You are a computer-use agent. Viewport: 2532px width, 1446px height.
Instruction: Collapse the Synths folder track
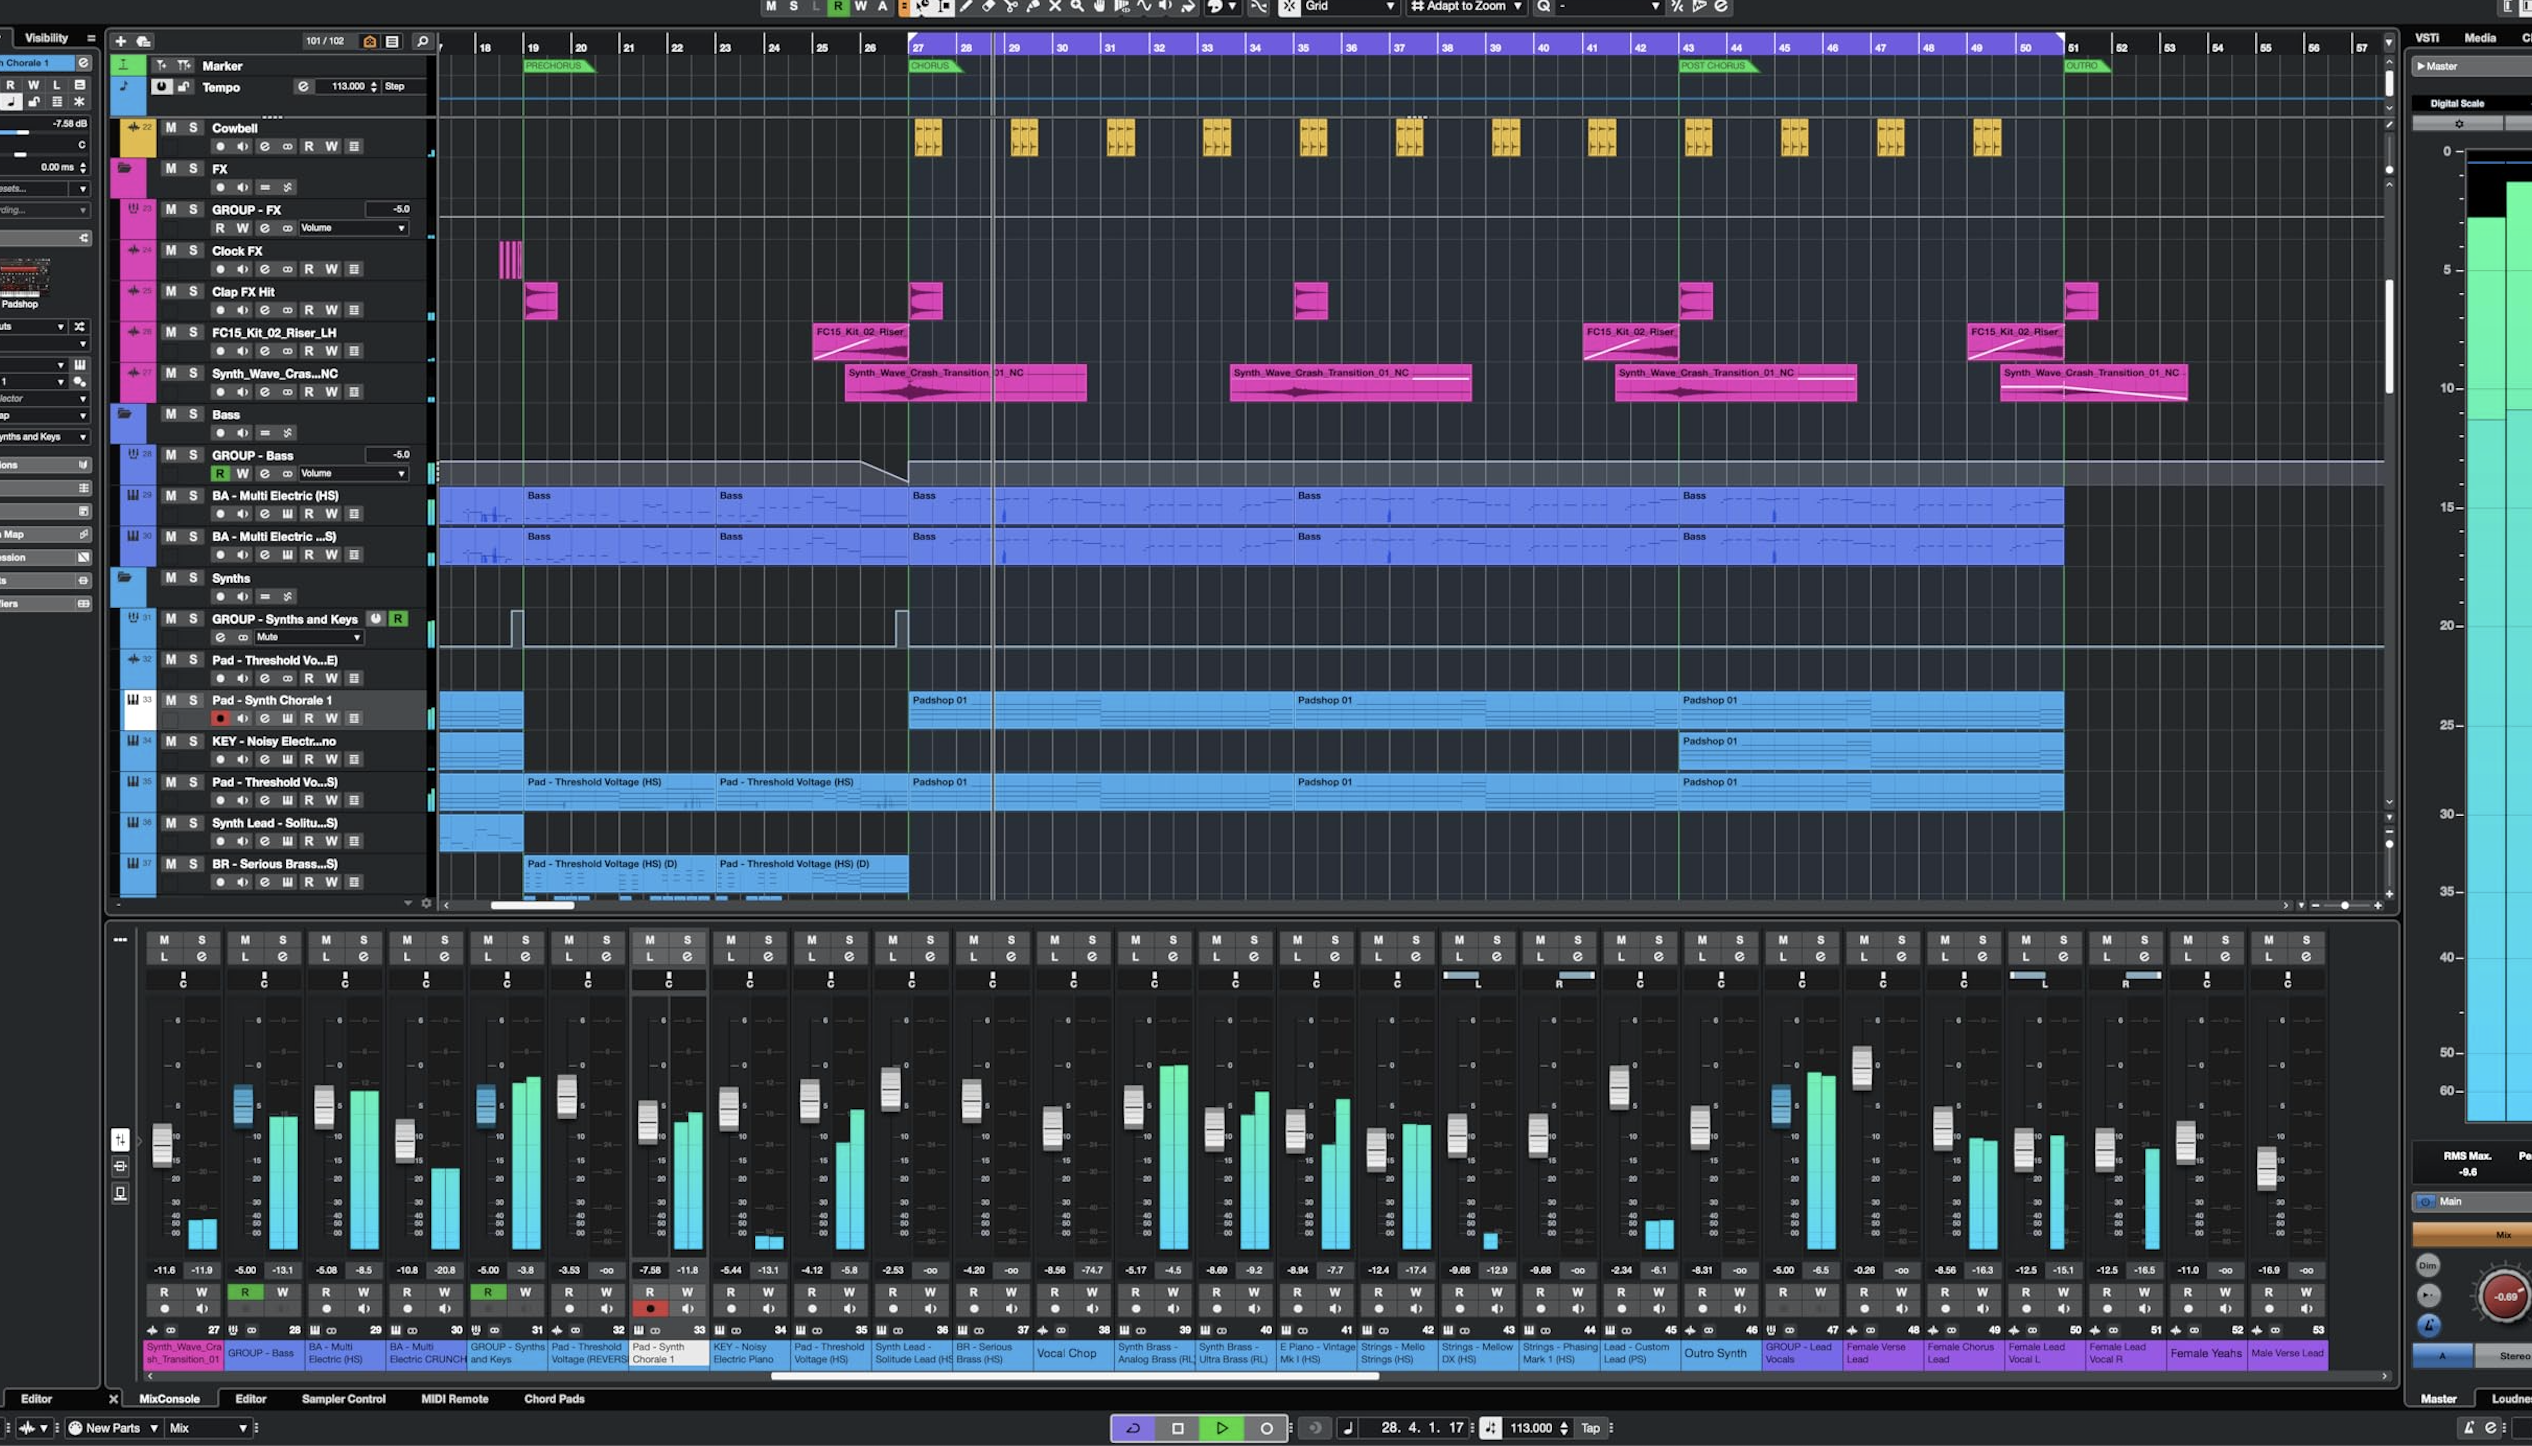[x=124, y=578]
